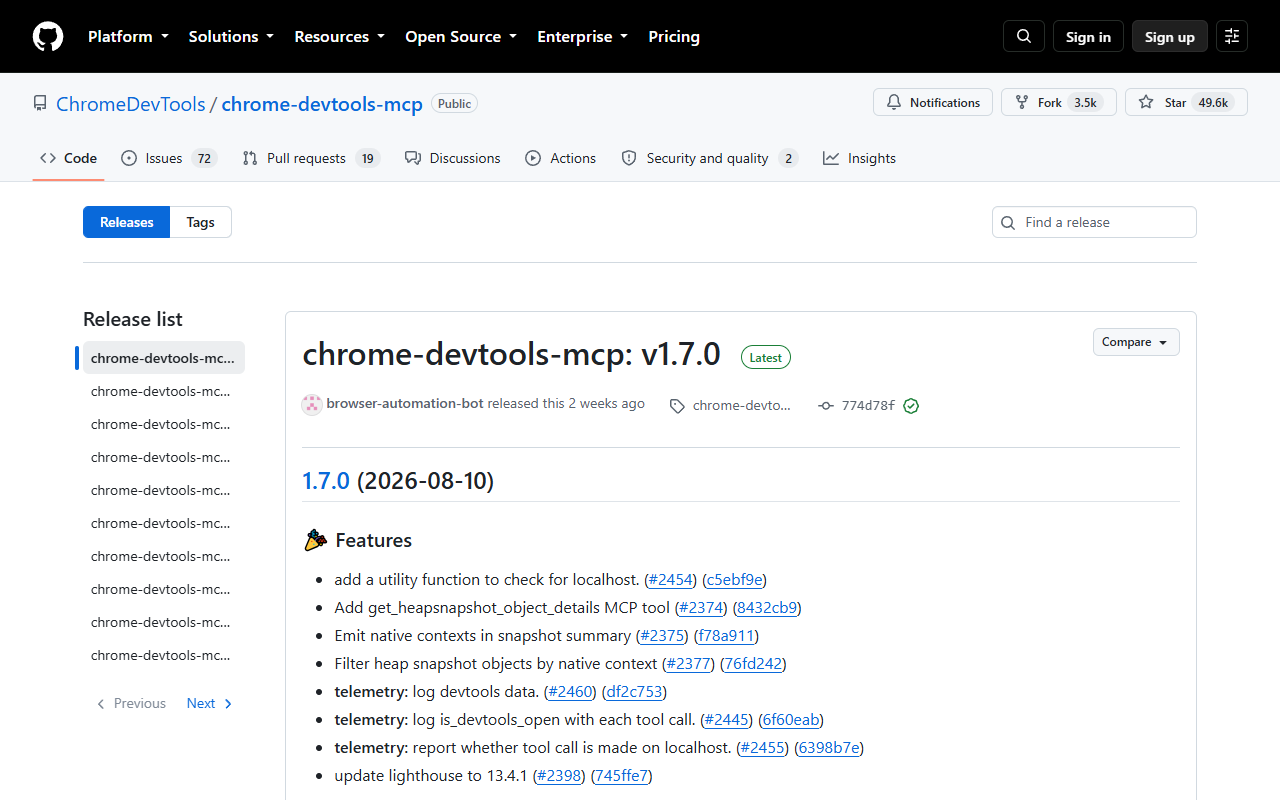Fork the repository
This screenshot has width=1280, height=800.
(x=1059, y=102)
